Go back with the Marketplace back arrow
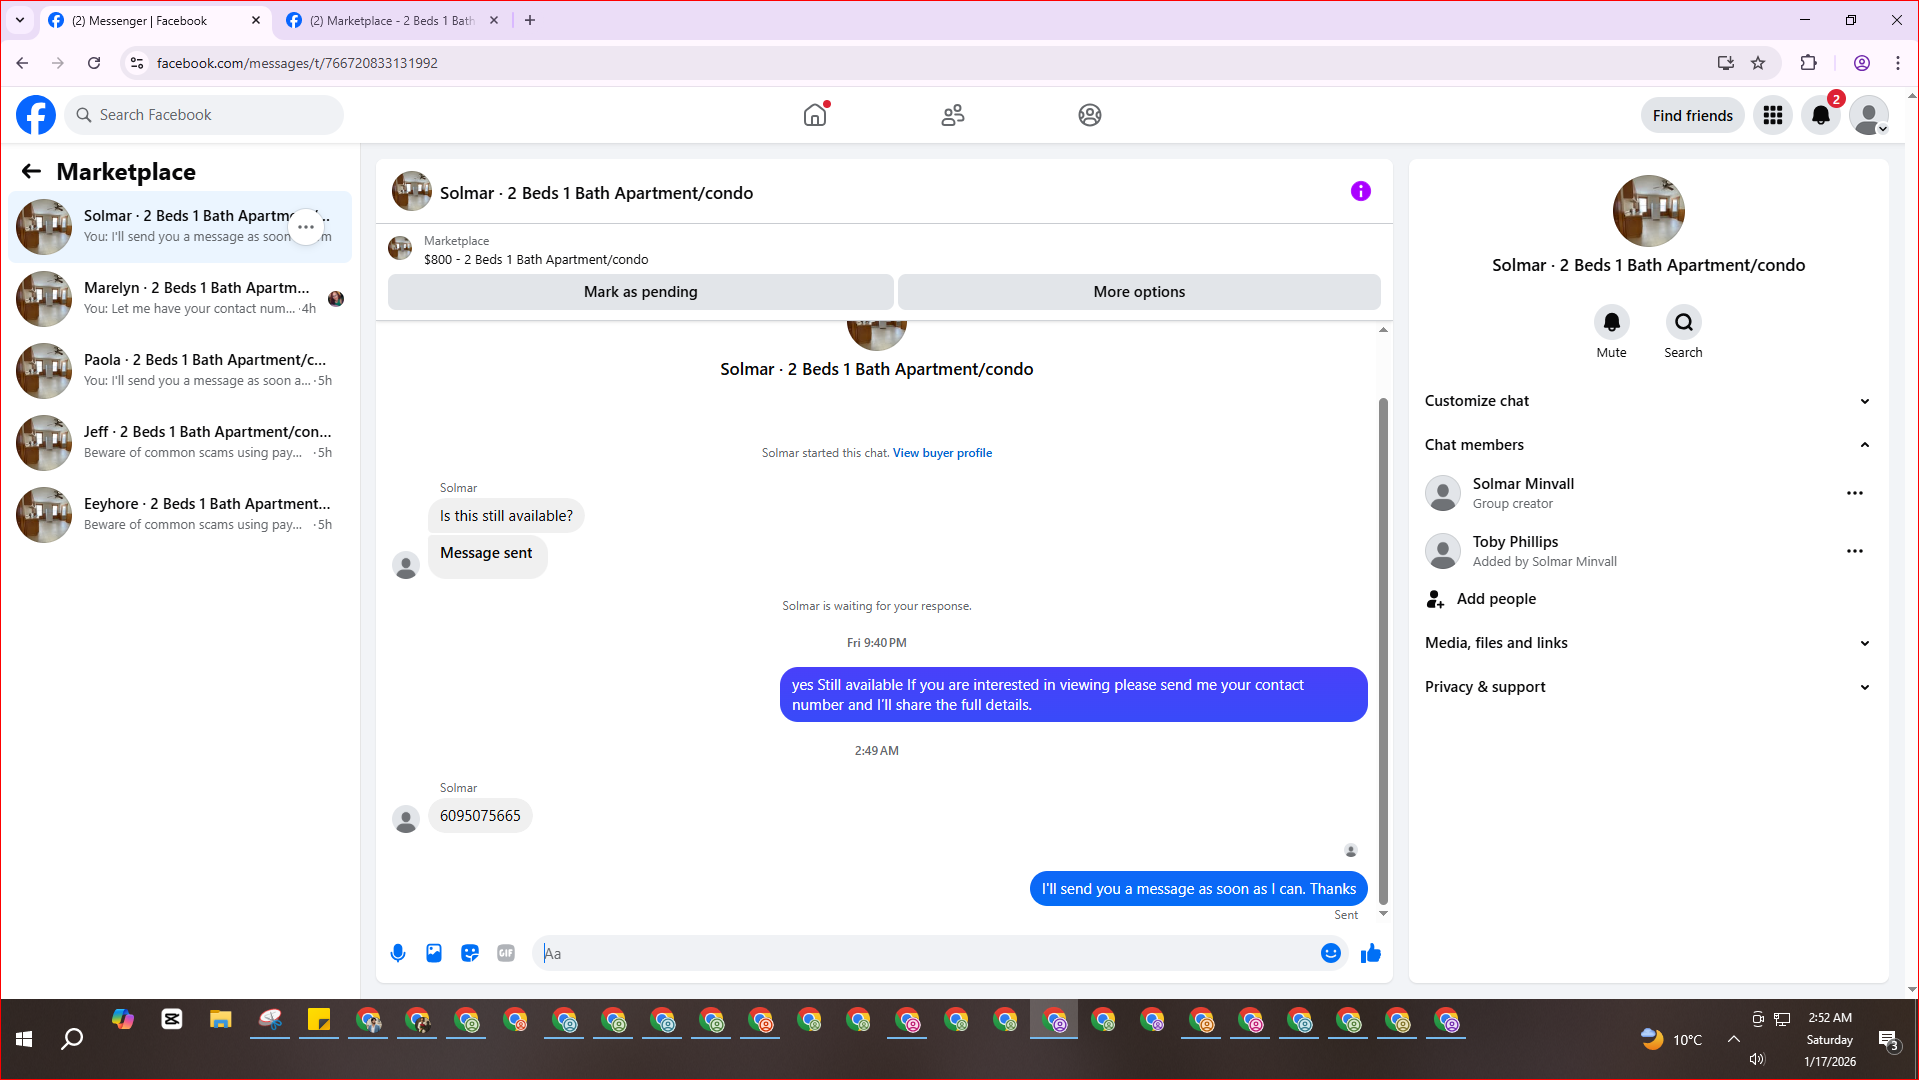 (31, 171)
